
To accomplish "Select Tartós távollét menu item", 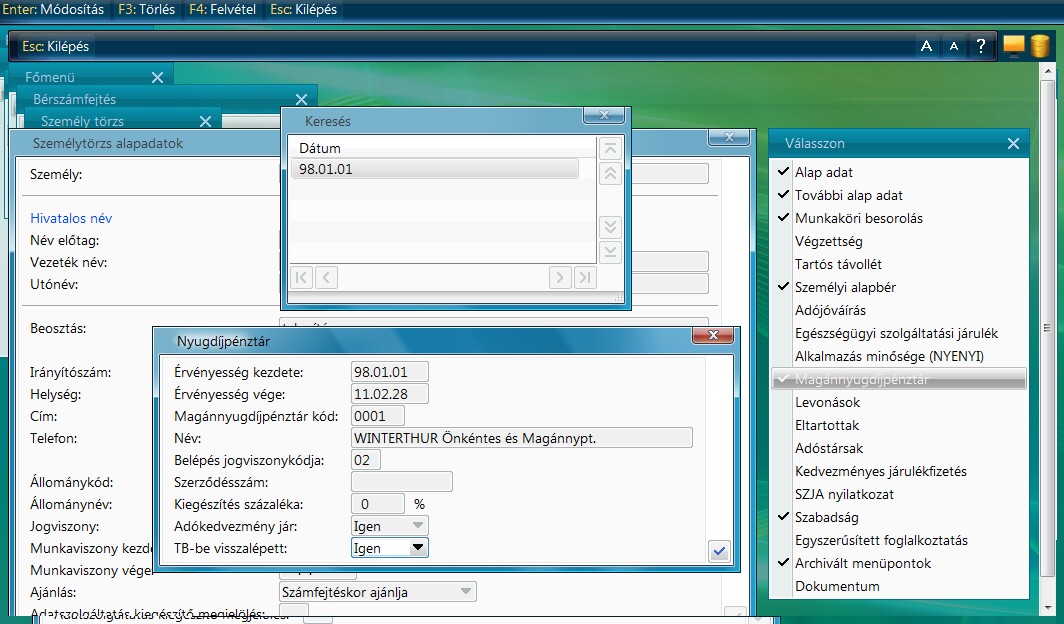I will tap(898, 265).
